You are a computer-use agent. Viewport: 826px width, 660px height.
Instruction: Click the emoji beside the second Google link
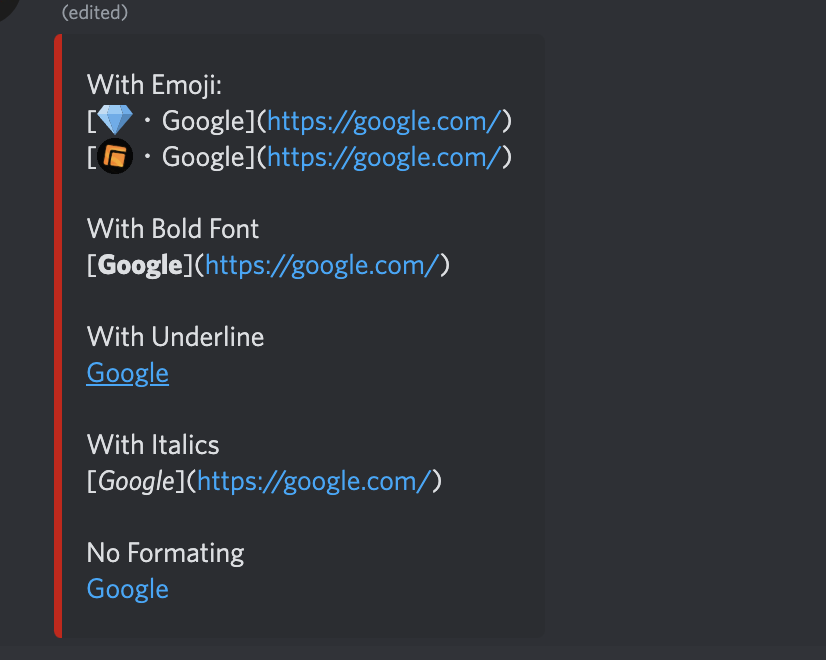pos(113,156)
